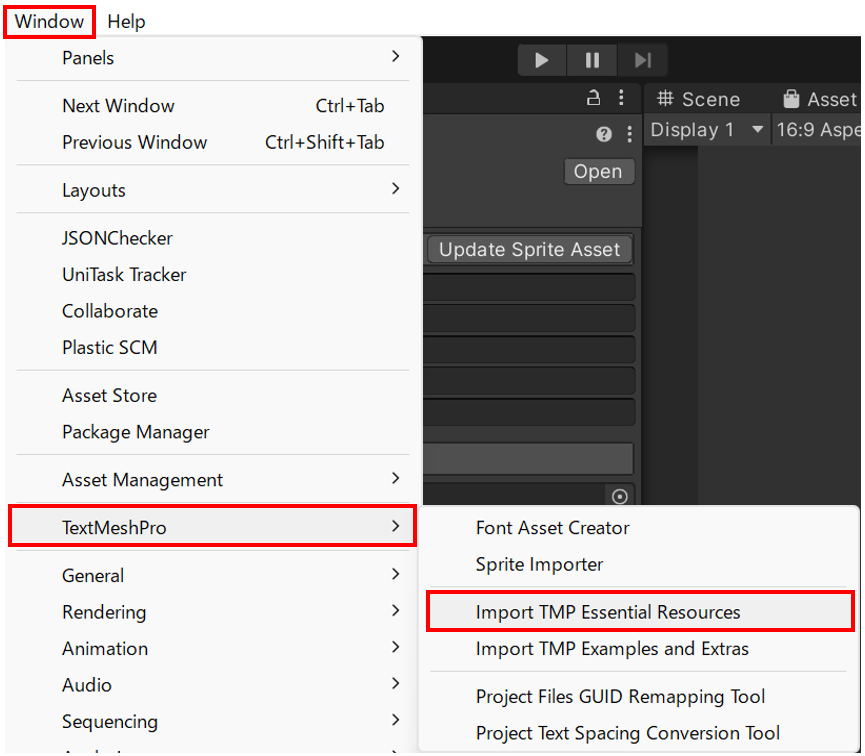Click Import TMP Essential Resources
The height and width of the screenshot is (756, 865).
(x=640, y=611)
